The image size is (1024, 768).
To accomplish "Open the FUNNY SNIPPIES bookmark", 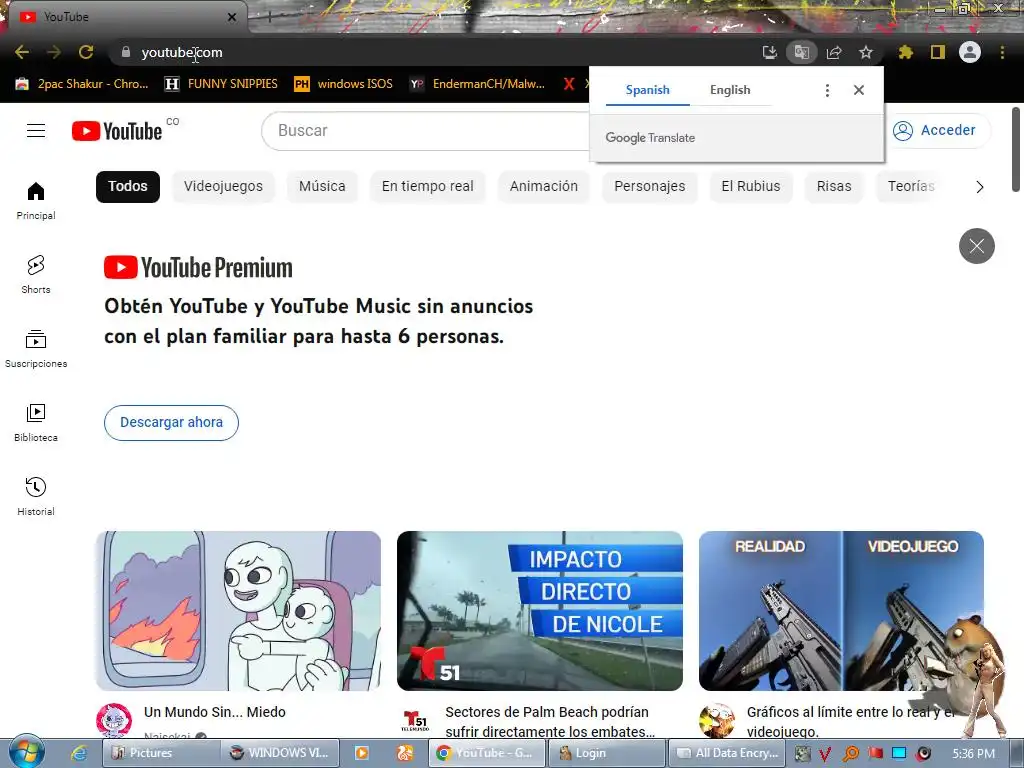I will coord(221,84).
